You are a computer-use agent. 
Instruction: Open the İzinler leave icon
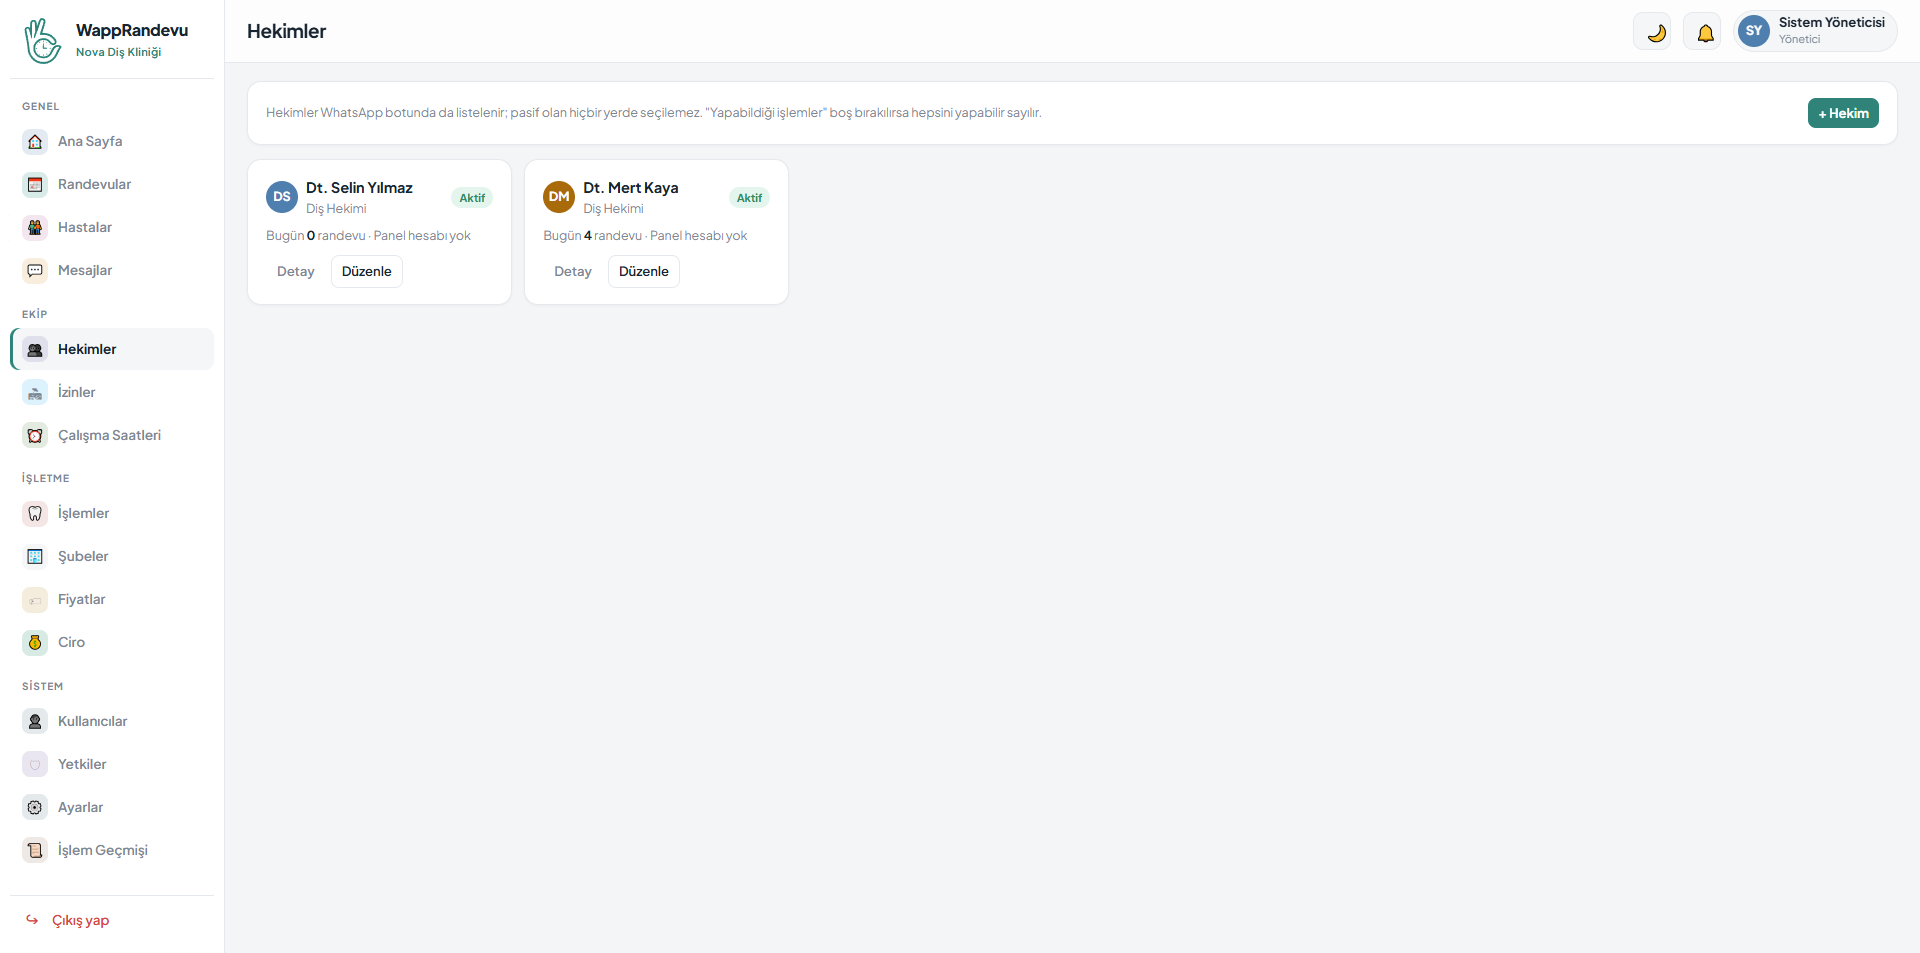[35, 393]
